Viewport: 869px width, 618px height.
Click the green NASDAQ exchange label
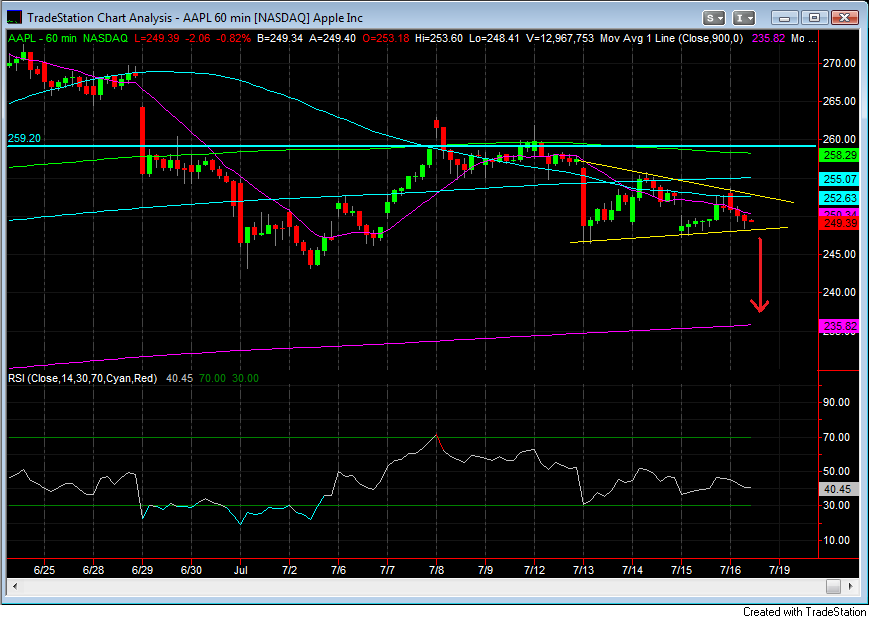[x=105, y=38]
